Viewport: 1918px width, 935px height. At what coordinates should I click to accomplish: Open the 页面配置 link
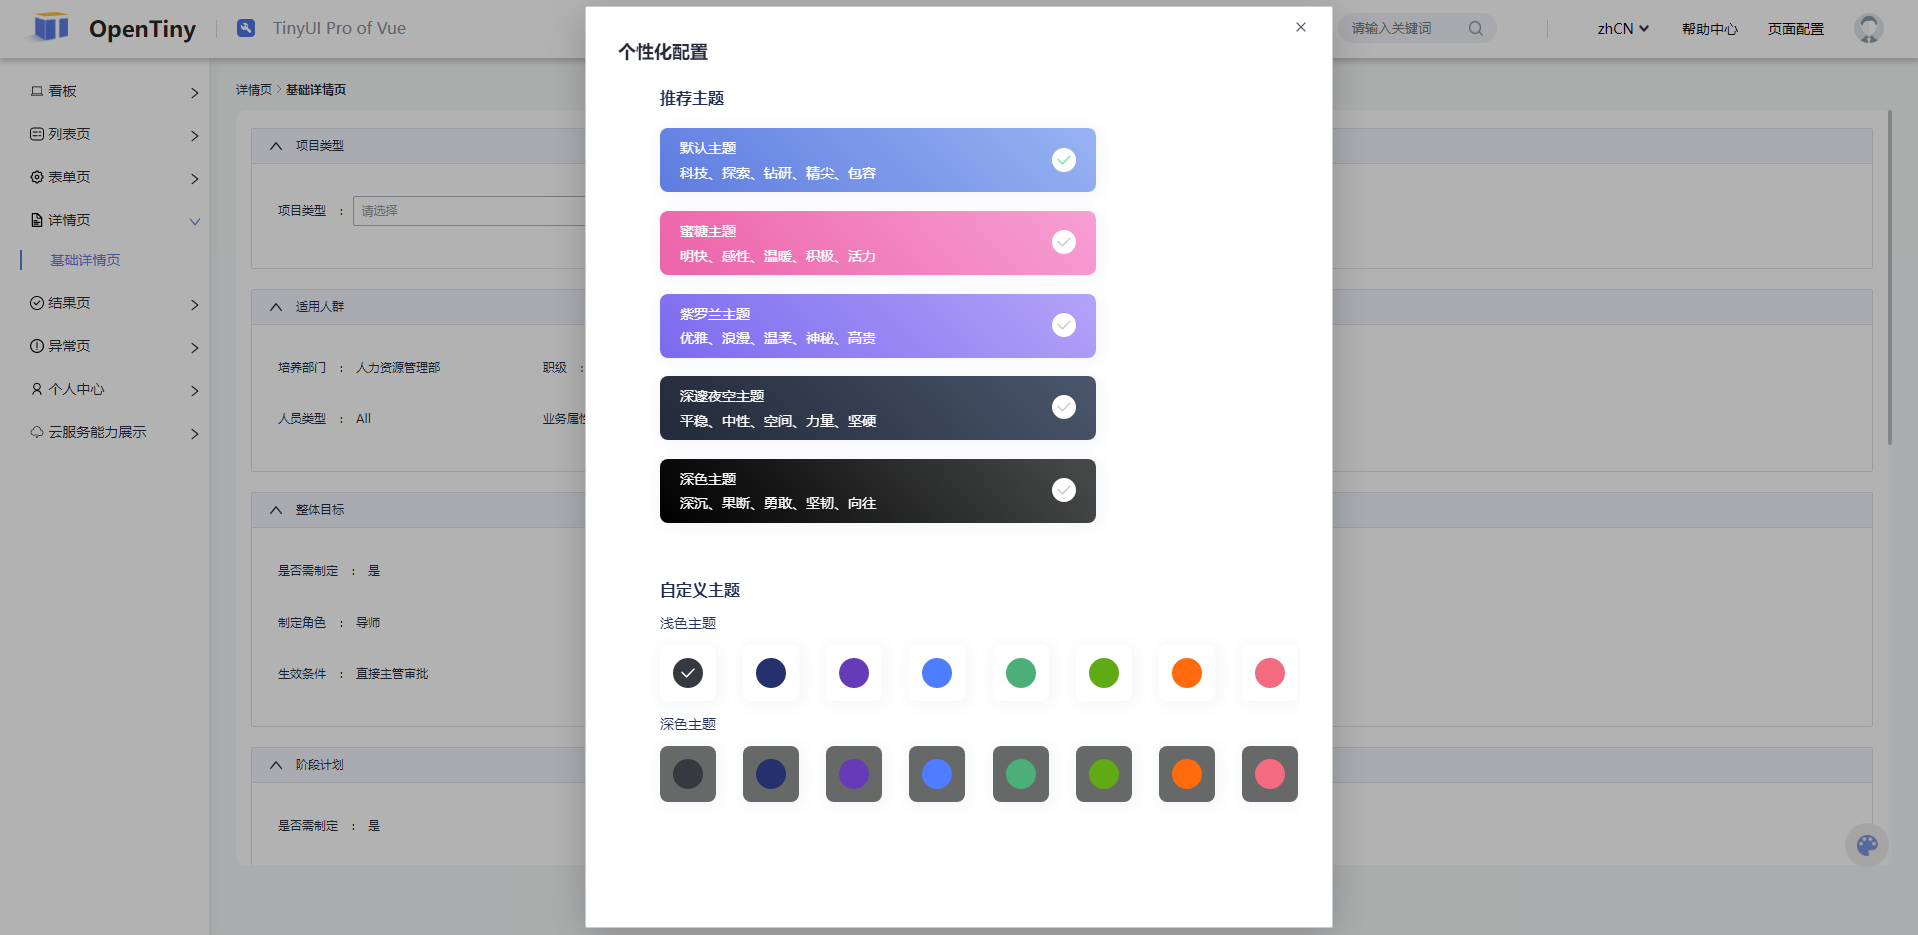1795,29
